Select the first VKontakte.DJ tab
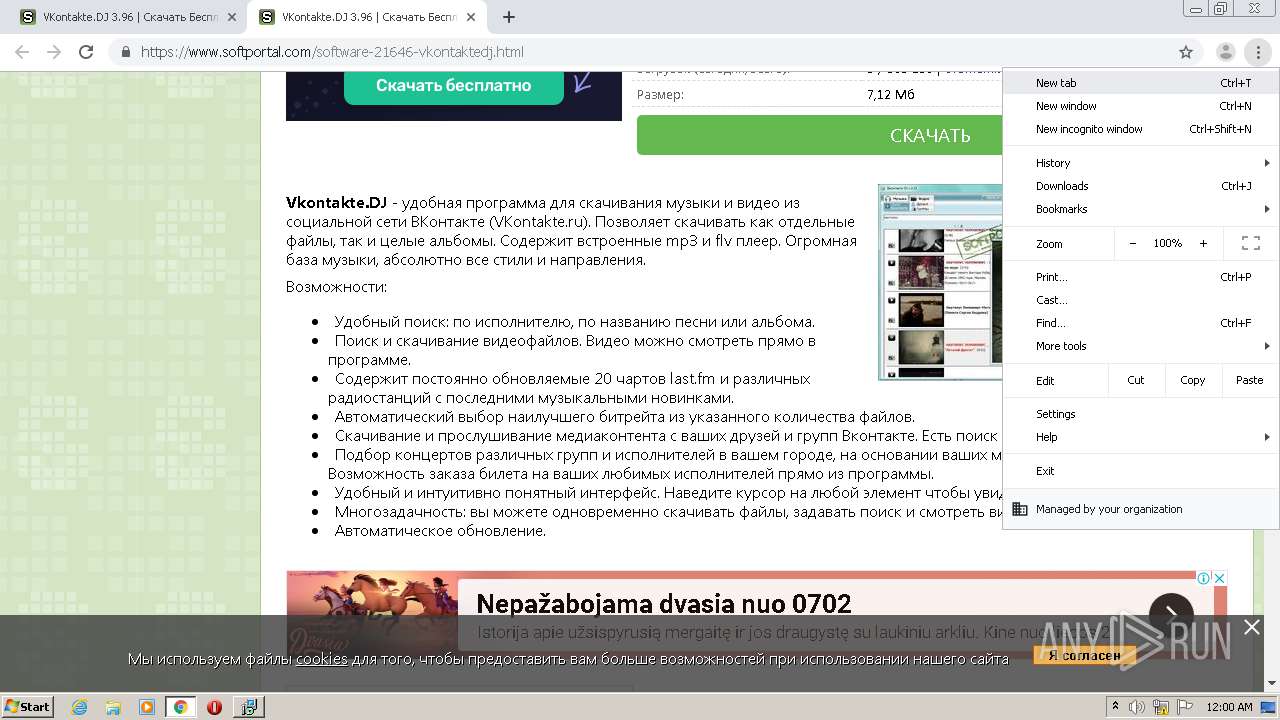This screenshot has height=720, width=1280. point(125,17)
